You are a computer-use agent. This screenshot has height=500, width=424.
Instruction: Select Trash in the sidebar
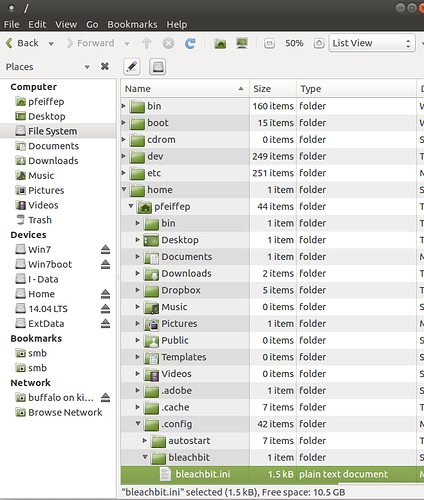[x=40, y=220]
